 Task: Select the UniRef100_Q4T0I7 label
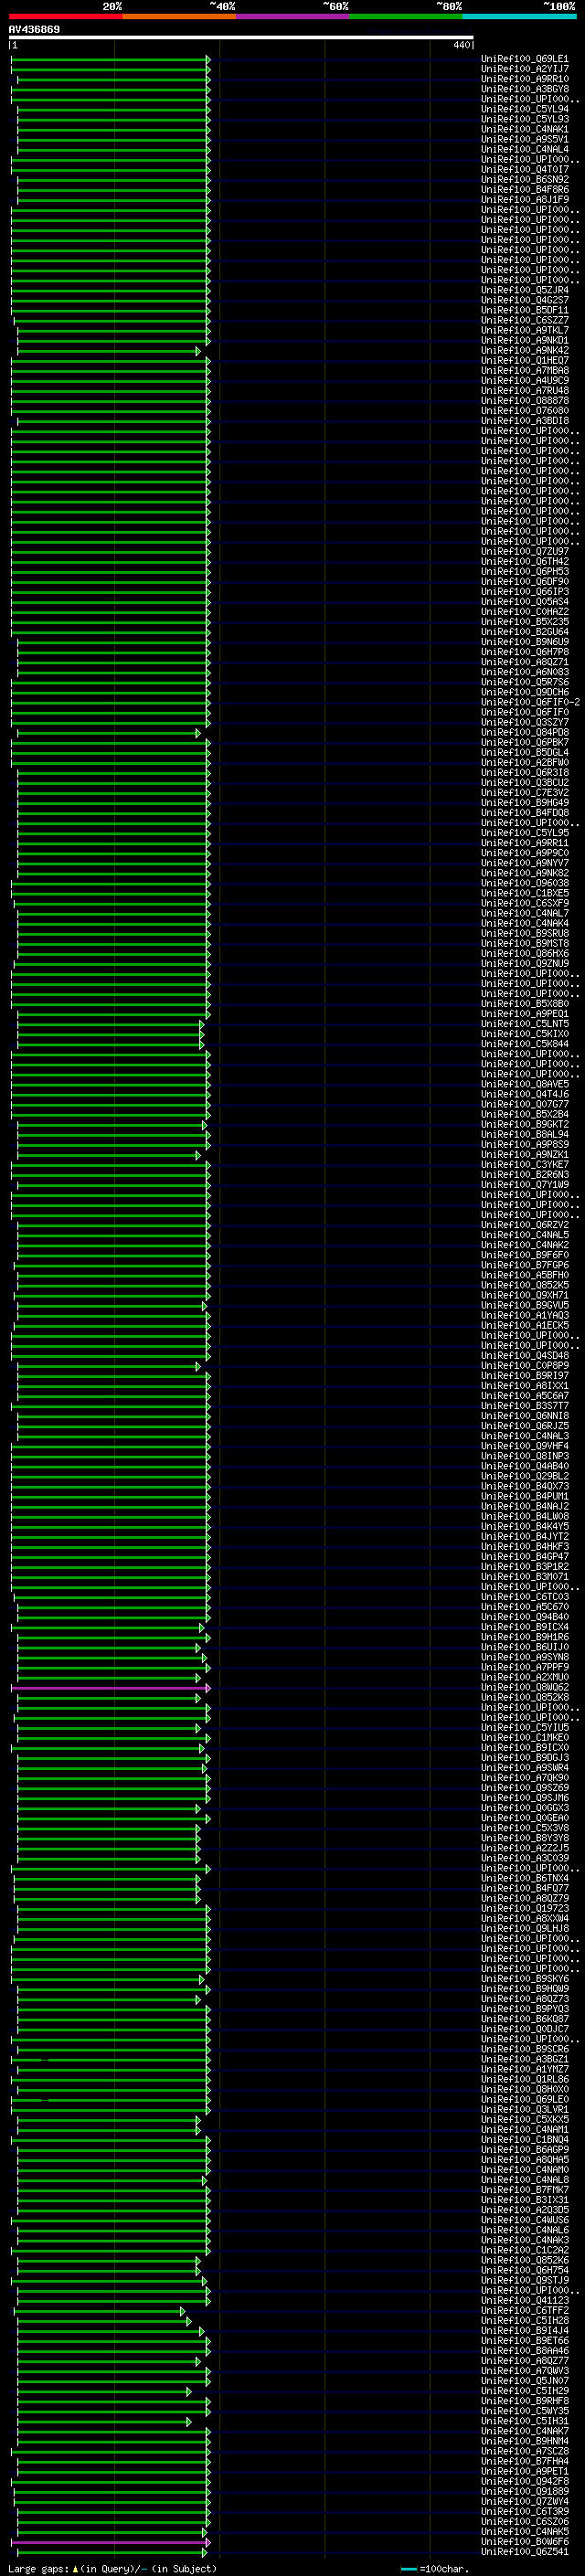tap(524, 169)
